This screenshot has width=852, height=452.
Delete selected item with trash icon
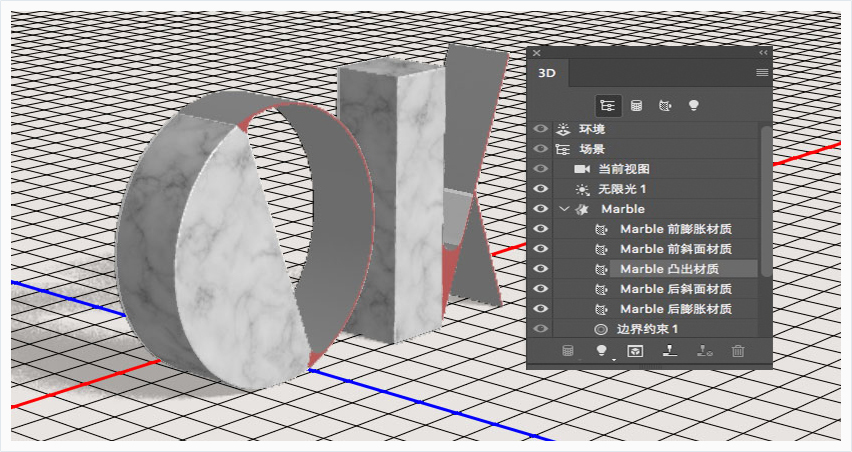click(737, 351)
